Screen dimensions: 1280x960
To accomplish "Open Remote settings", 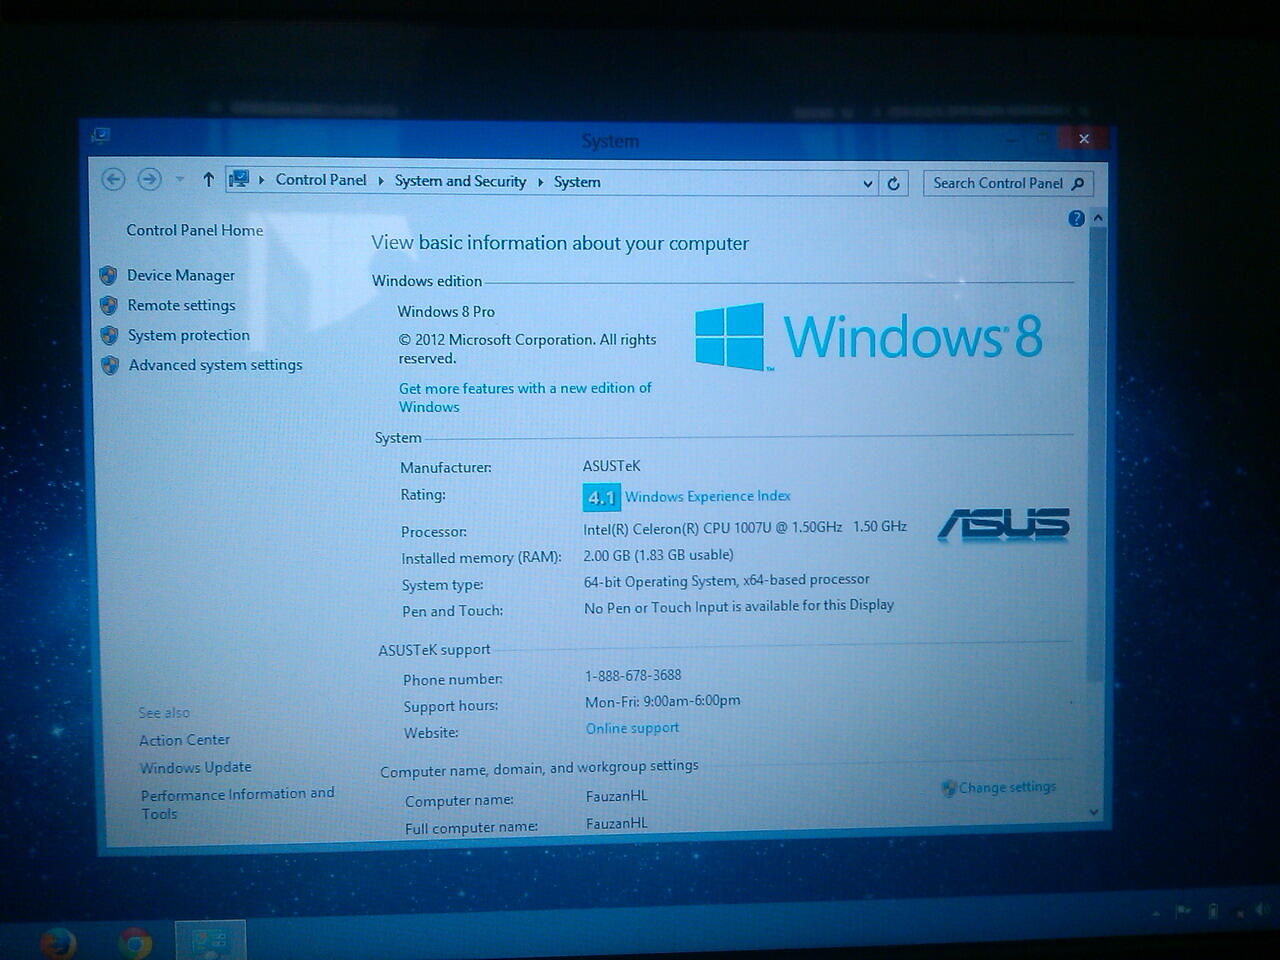I will tap(182, 305).
